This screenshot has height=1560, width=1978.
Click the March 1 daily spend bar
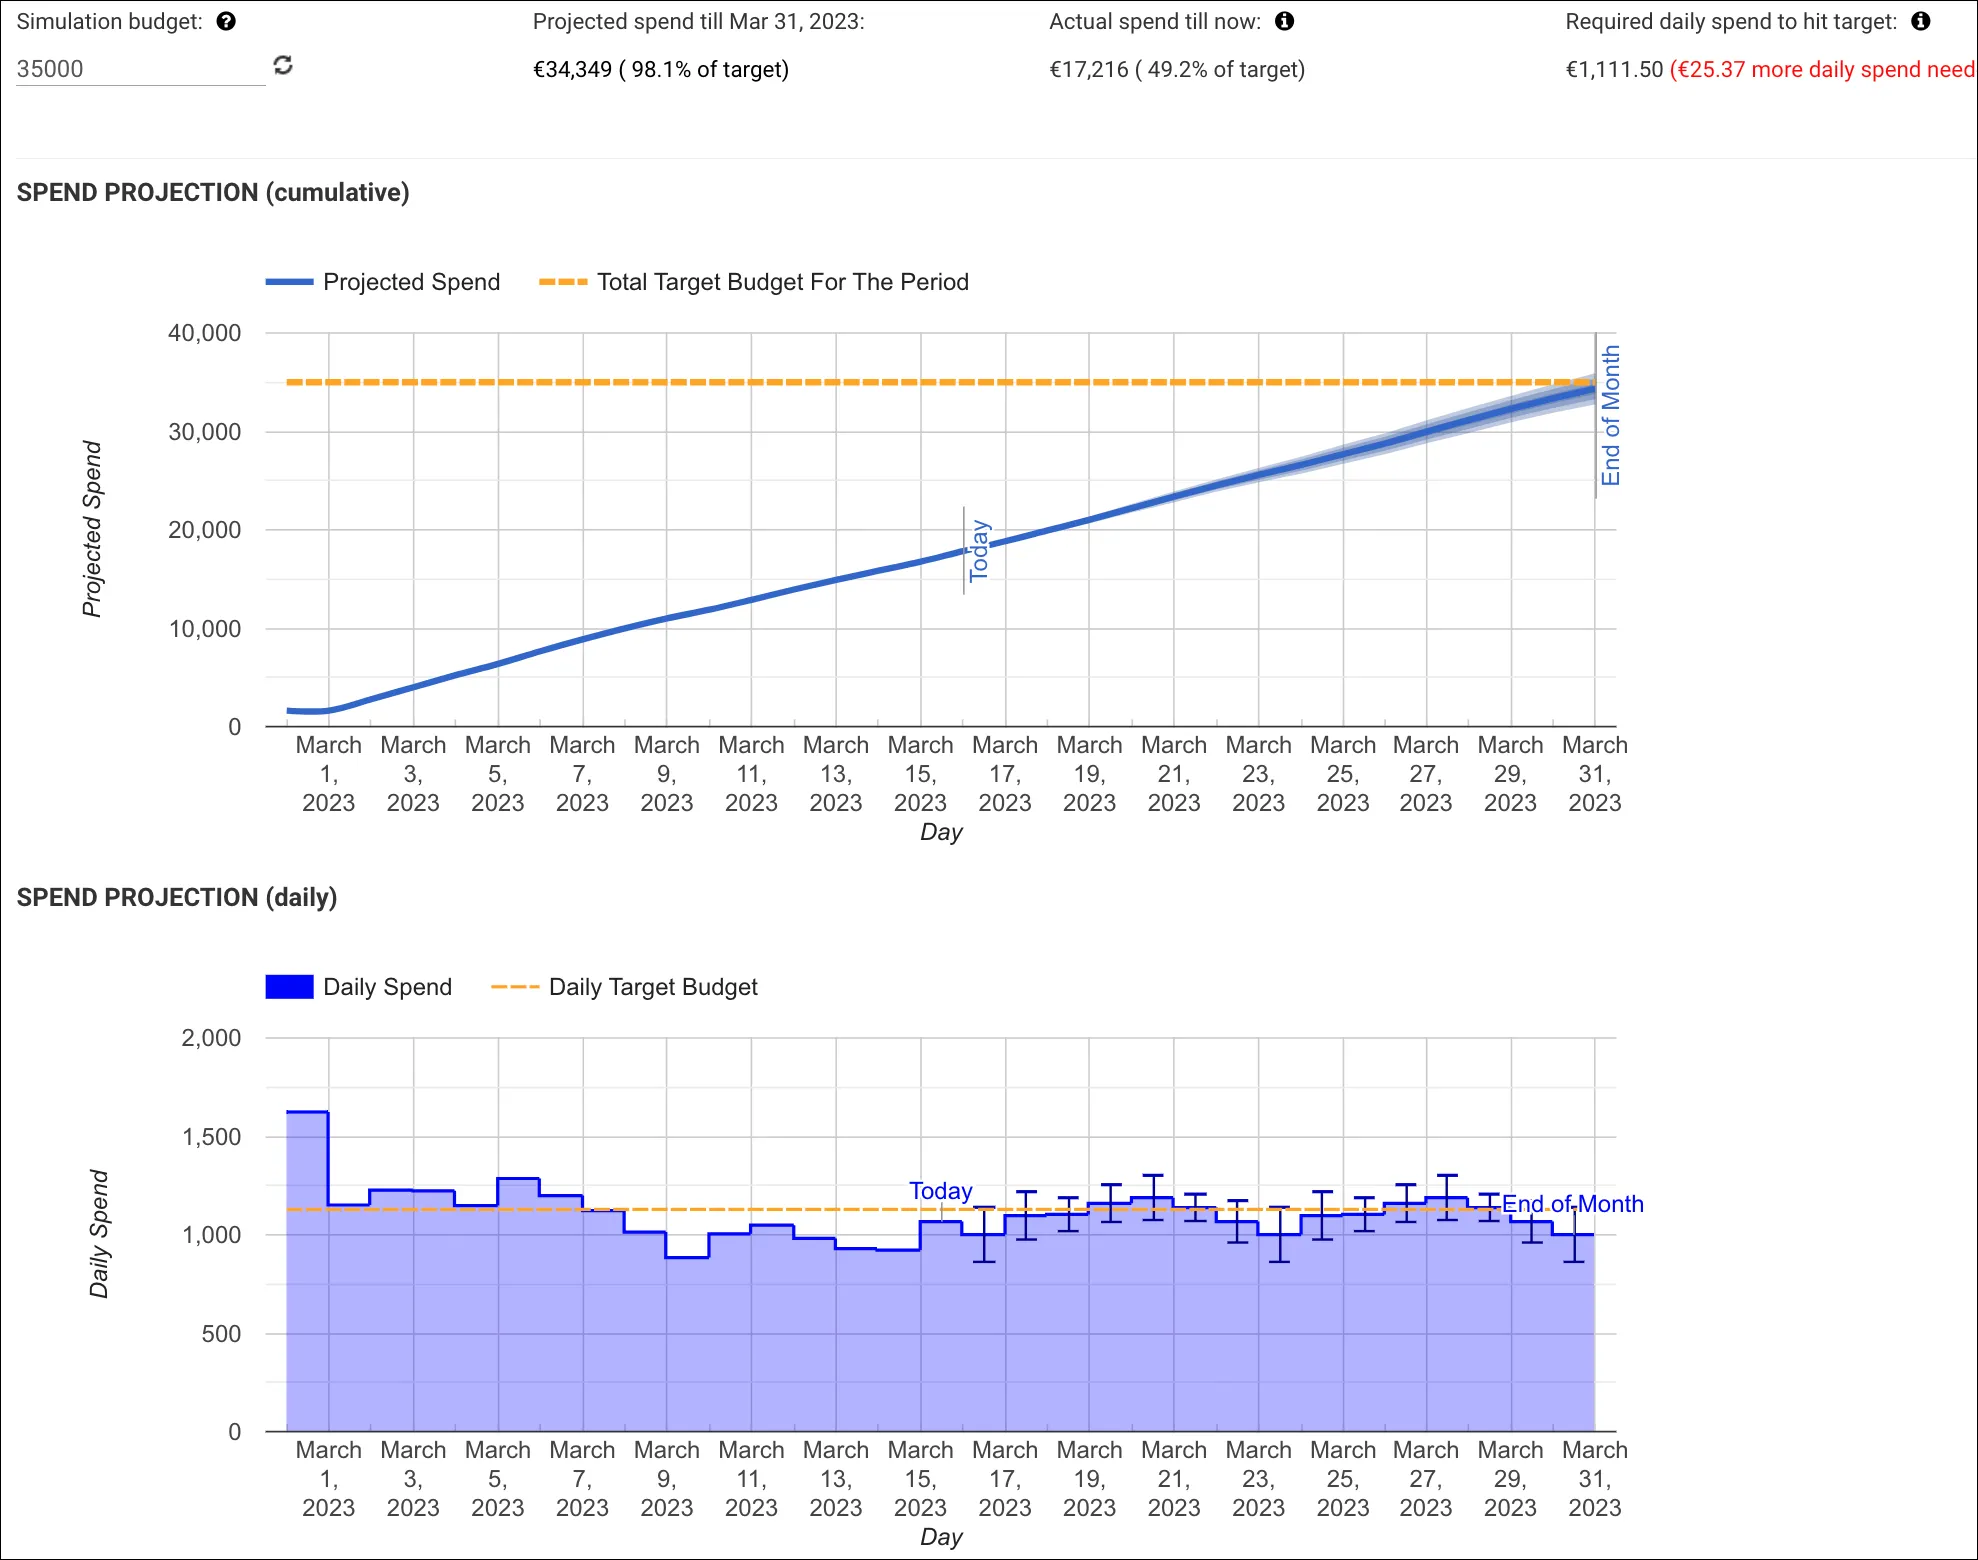click(x=307, y=1270)
